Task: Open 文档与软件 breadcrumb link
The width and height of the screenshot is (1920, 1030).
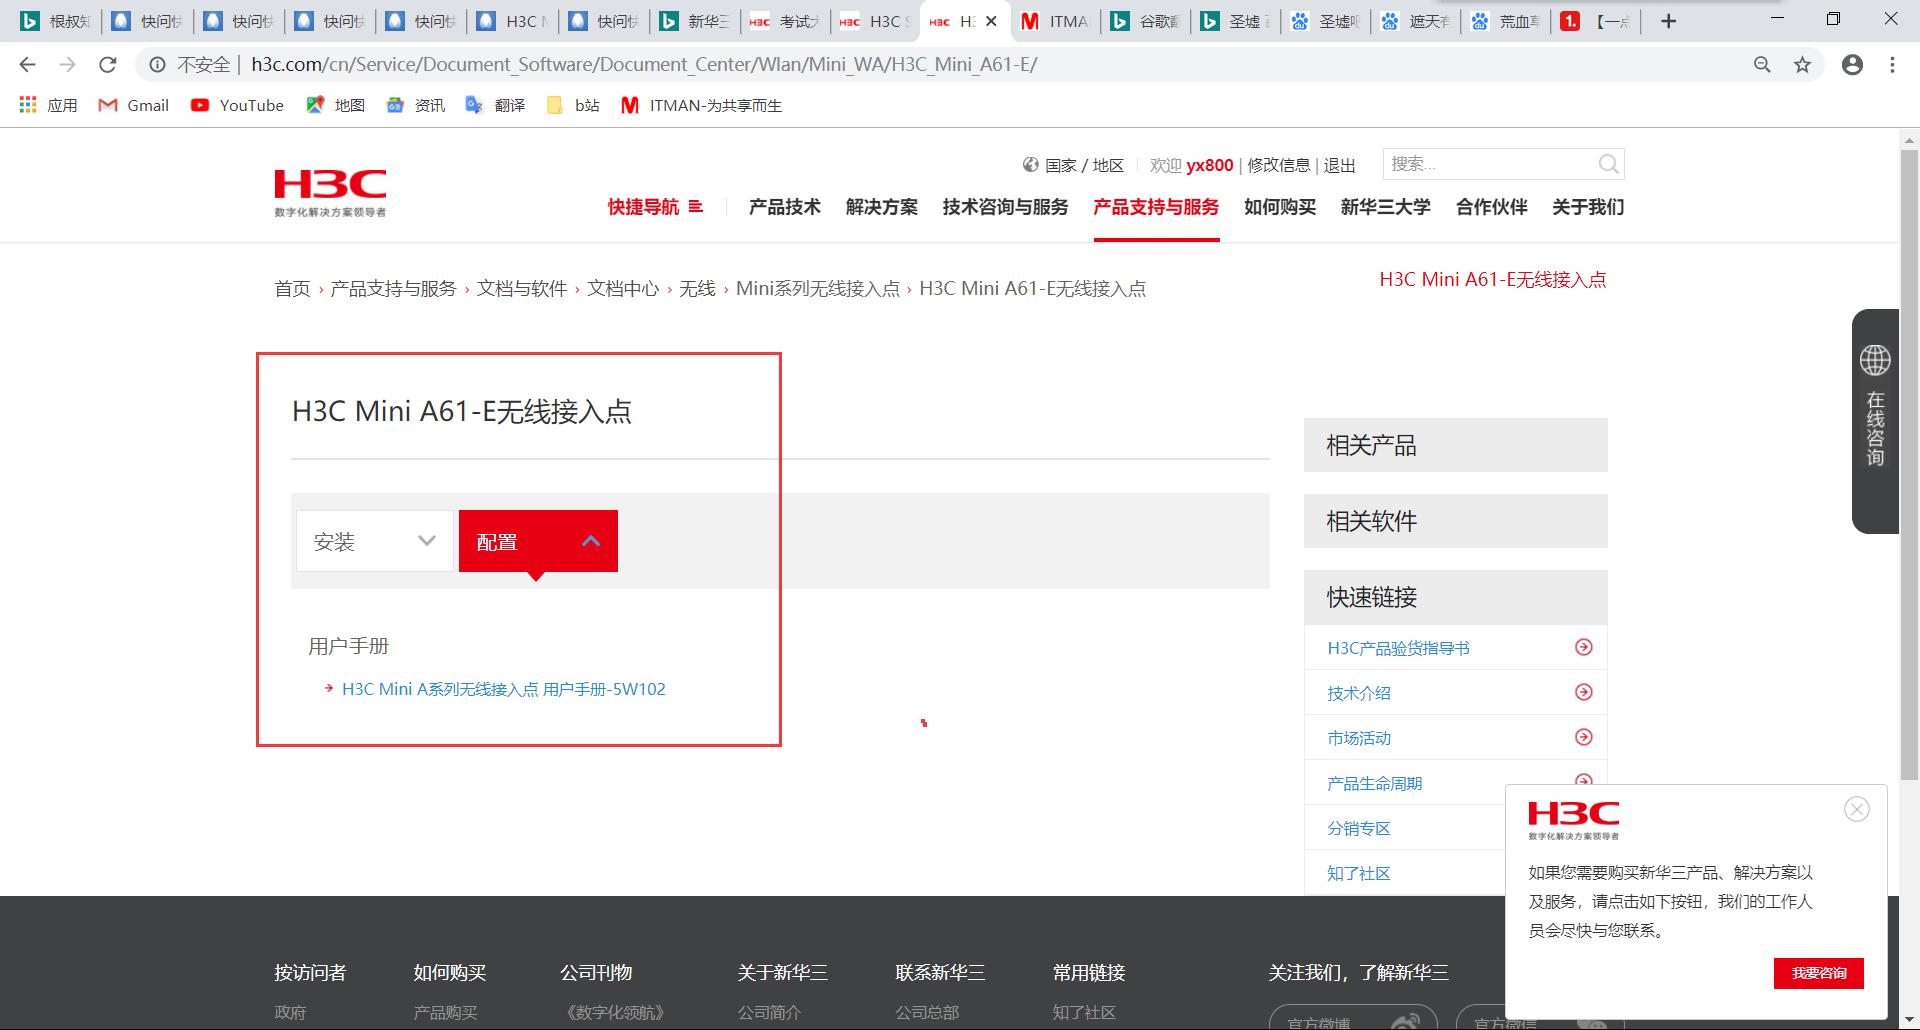Action: [x=522, y=289]
